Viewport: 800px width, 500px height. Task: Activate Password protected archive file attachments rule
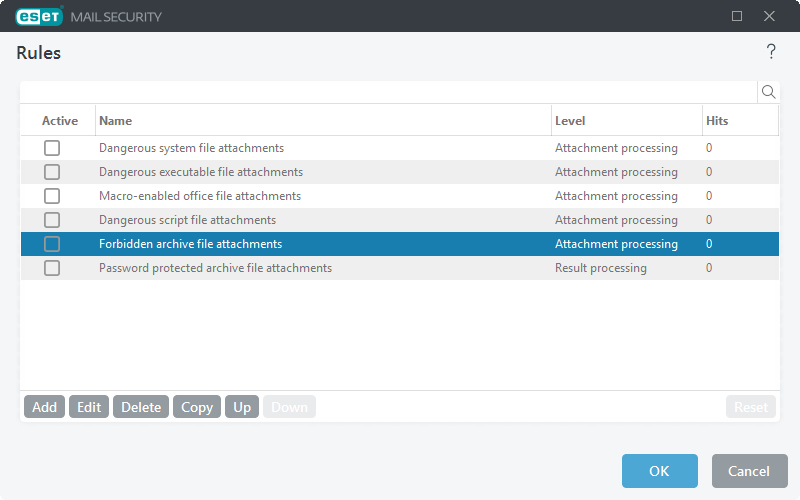tap(52, 268)
